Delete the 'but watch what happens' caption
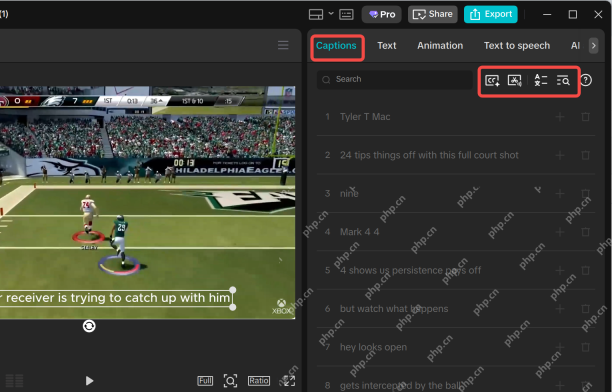 pos(585,308)
